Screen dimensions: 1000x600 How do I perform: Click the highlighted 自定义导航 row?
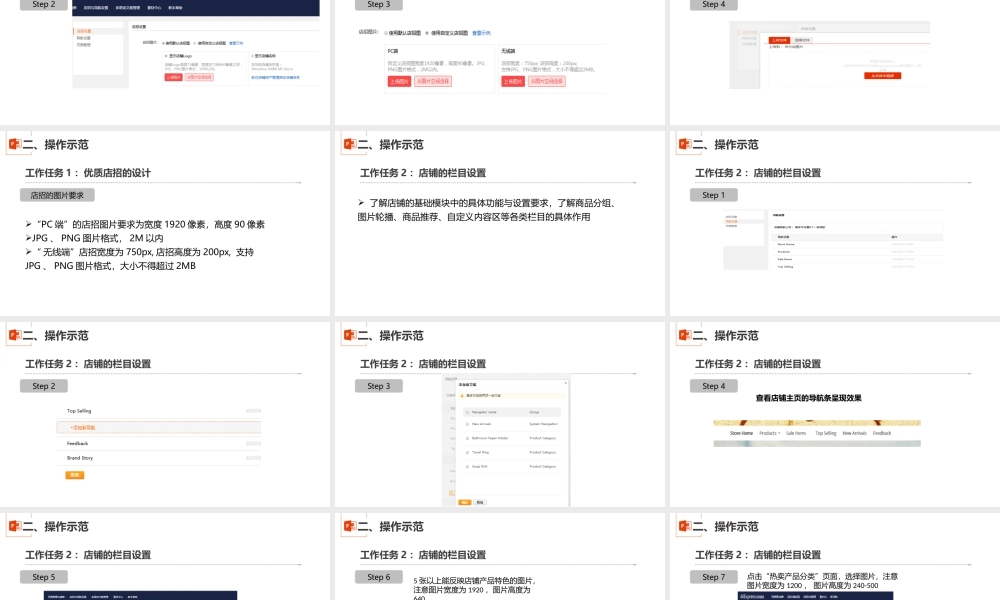tap(82, 428)
